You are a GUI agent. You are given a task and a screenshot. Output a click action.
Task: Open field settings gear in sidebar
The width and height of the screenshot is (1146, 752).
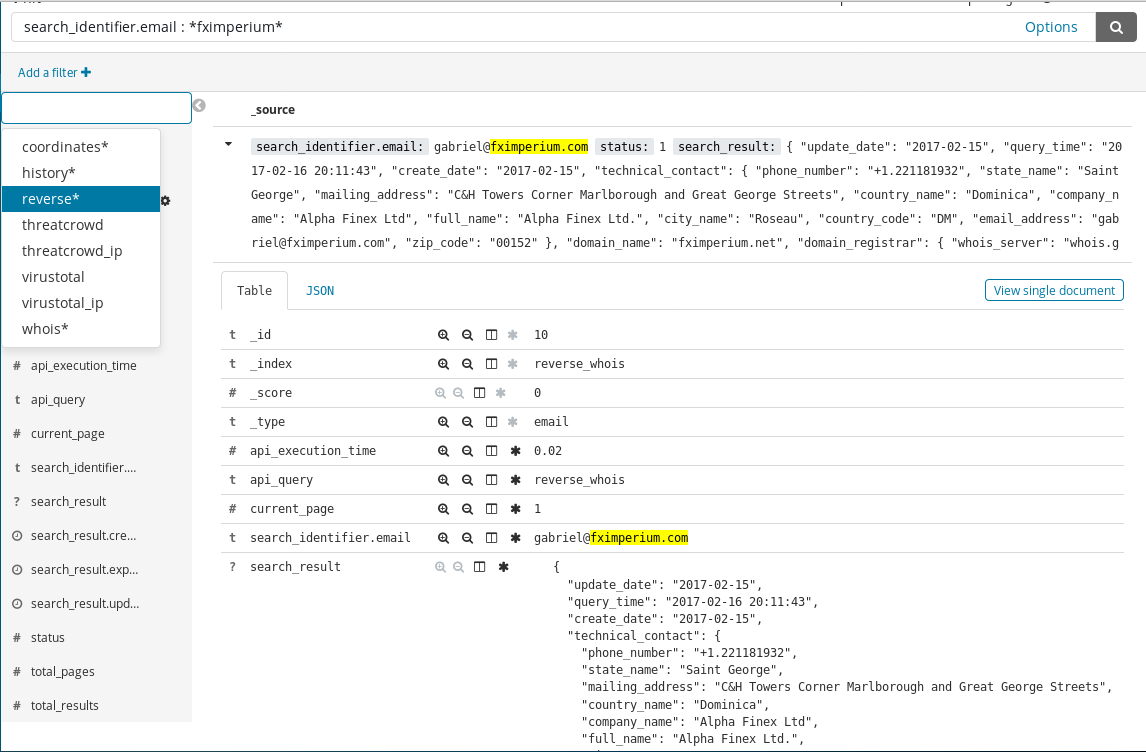coord(166,200)
